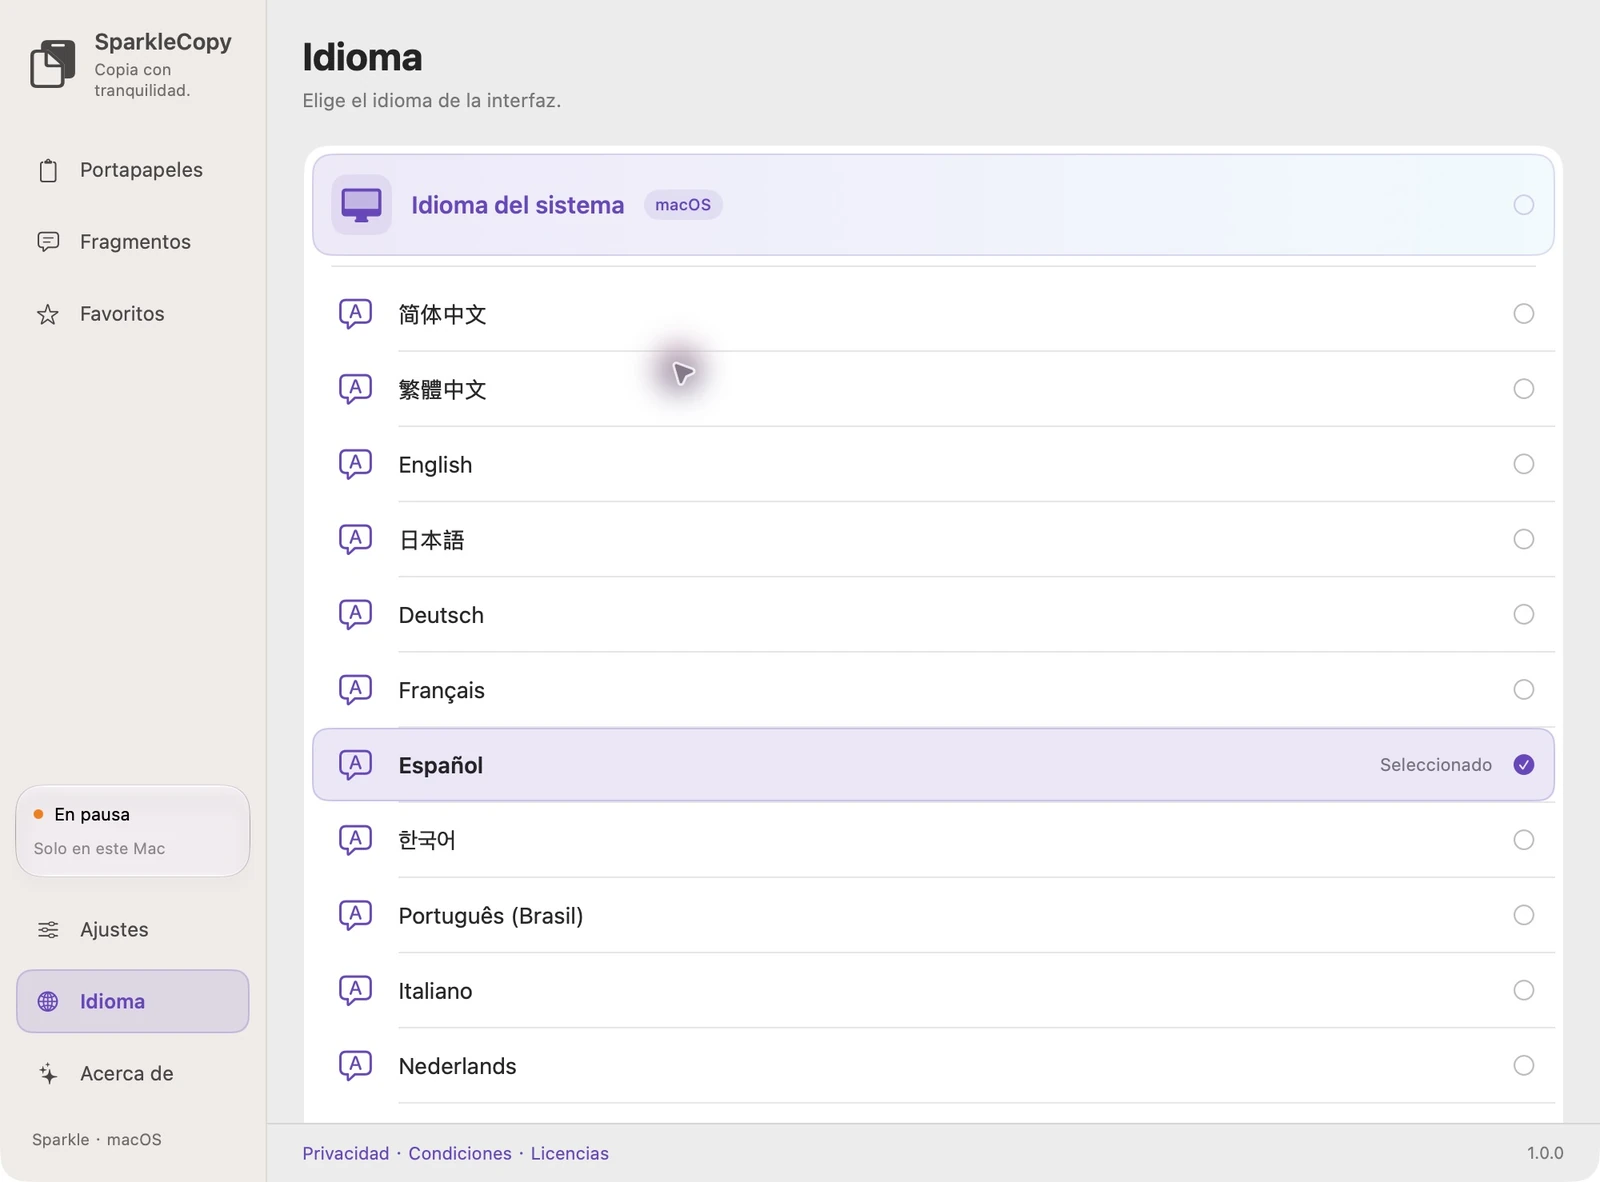Click the language icon beside 简体中文
The width and height of the screenshot is (1600, 1182).
coord(356,314)
